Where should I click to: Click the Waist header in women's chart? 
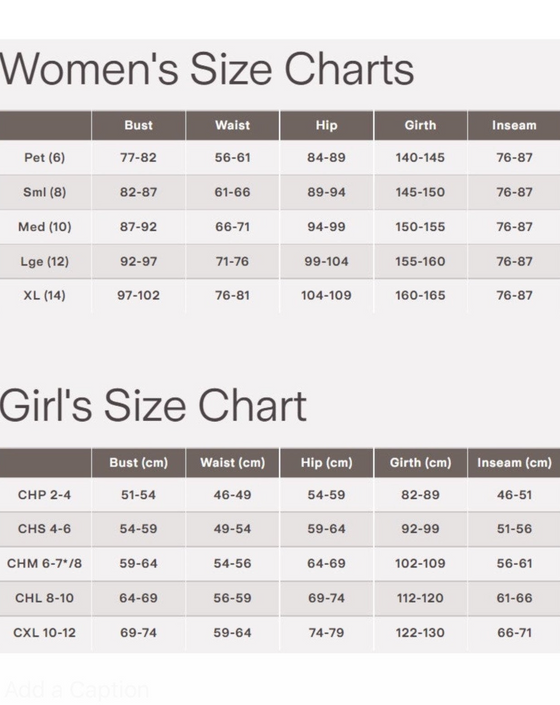tap(232, 125)
